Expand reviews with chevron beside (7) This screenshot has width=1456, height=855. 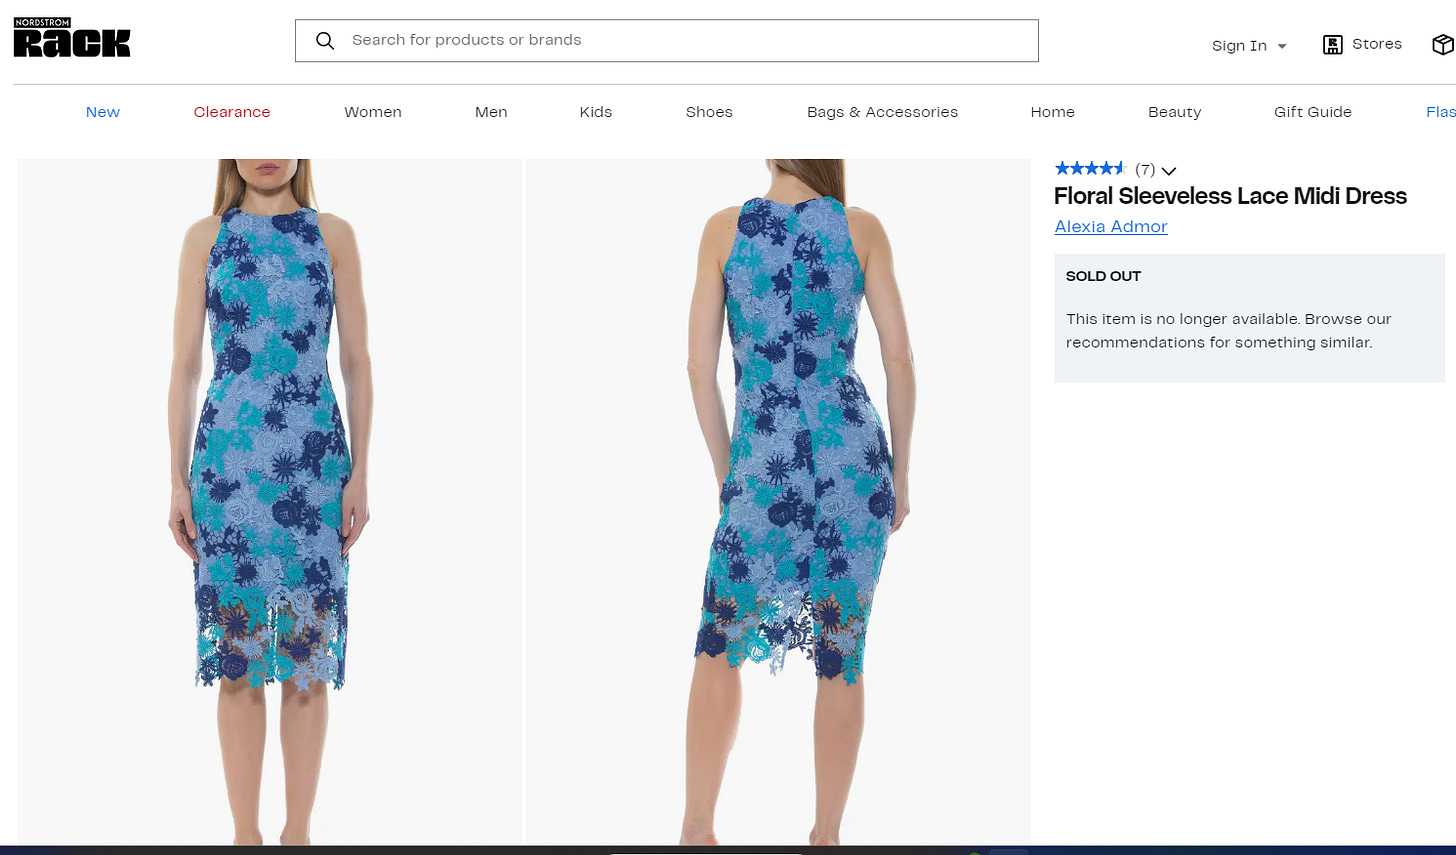(x=1169, y=171)
